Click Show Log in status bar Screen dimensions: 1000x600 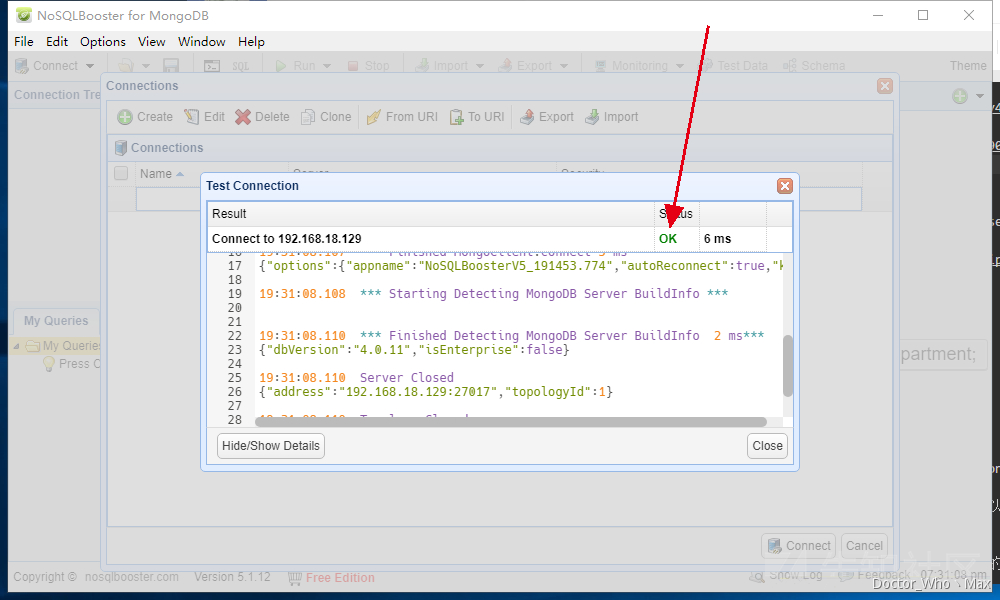pyautogui.click(x=786, y=575)
